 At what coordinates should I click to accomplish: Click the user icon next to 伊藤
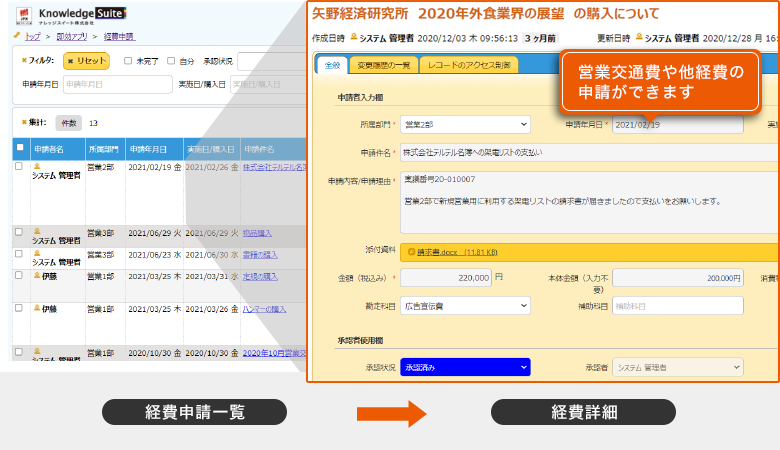(x=38, y=274)
